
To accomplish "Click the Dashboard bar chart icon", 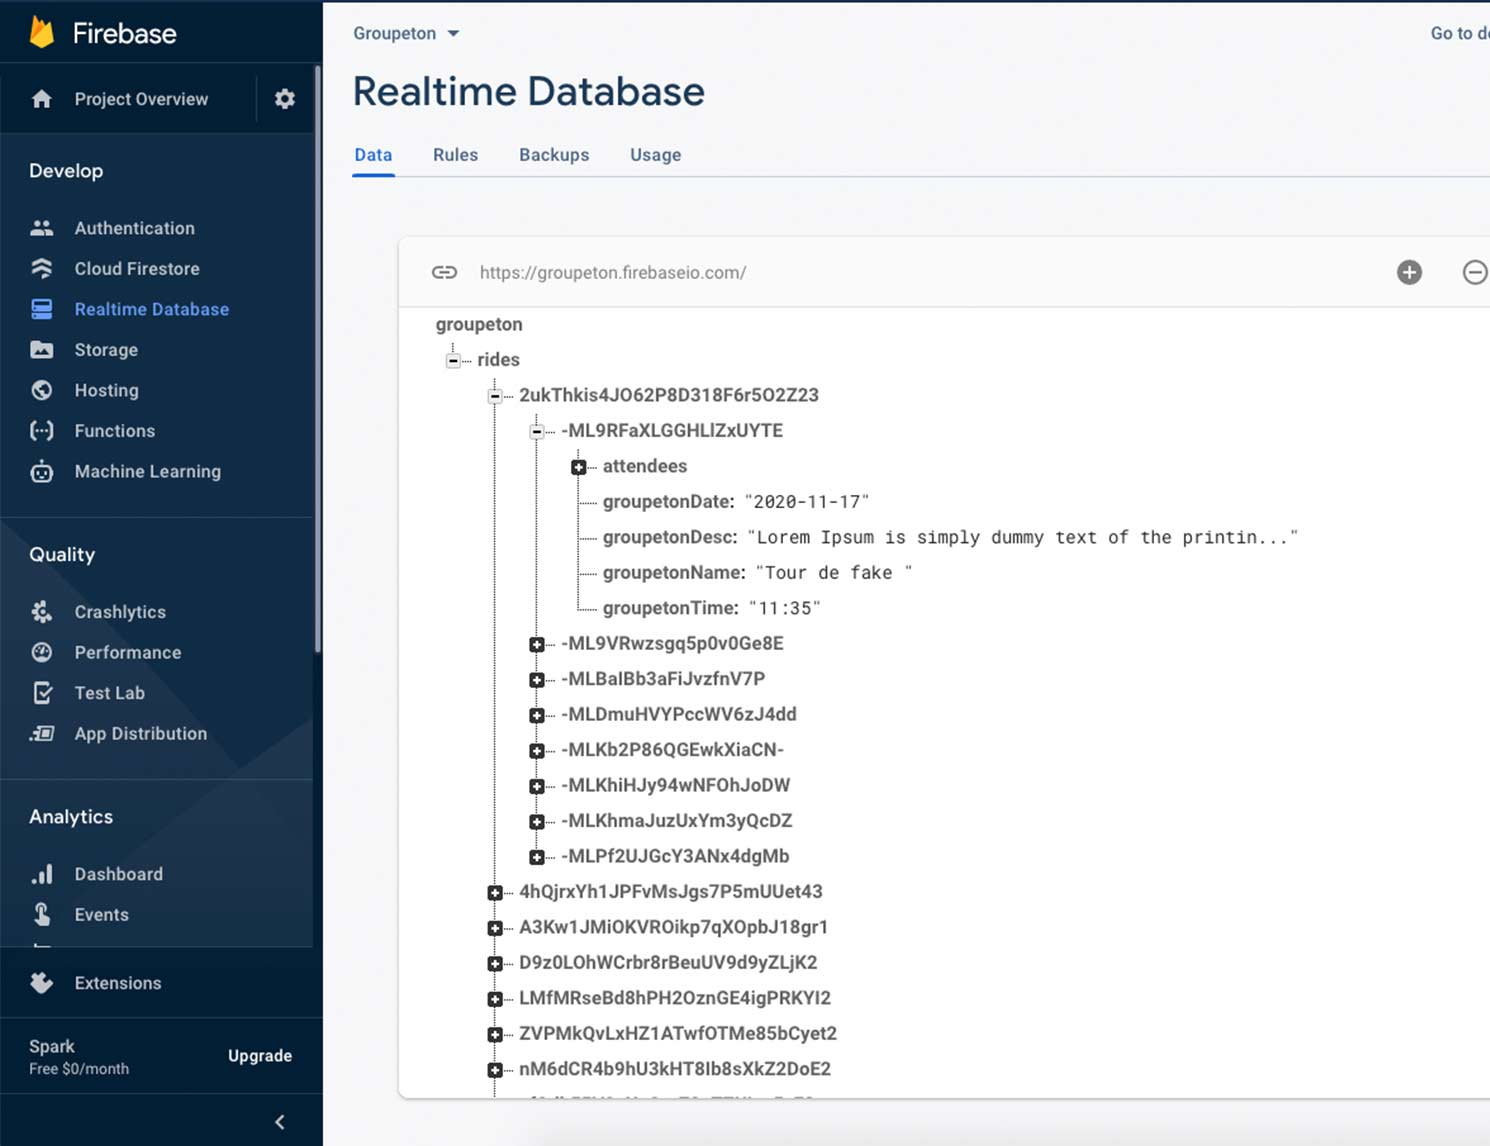I will tap(41, 874).
